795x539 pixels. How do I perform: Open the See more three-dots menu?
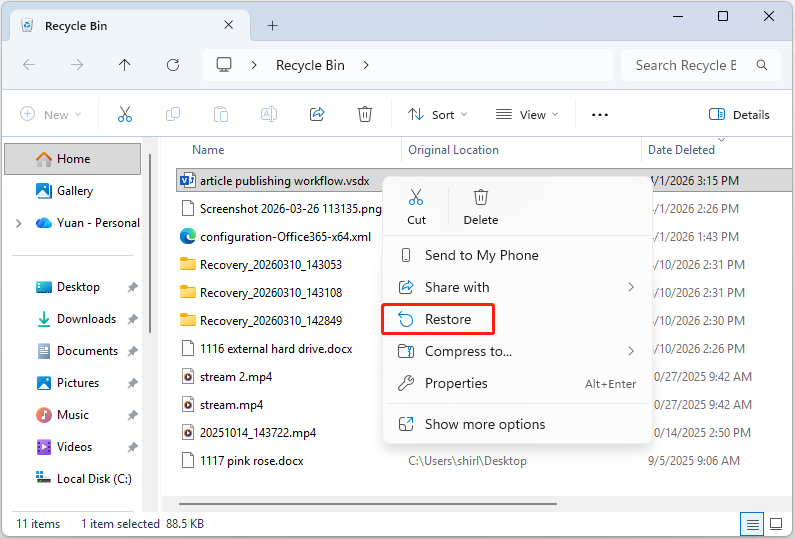point(600,115)
